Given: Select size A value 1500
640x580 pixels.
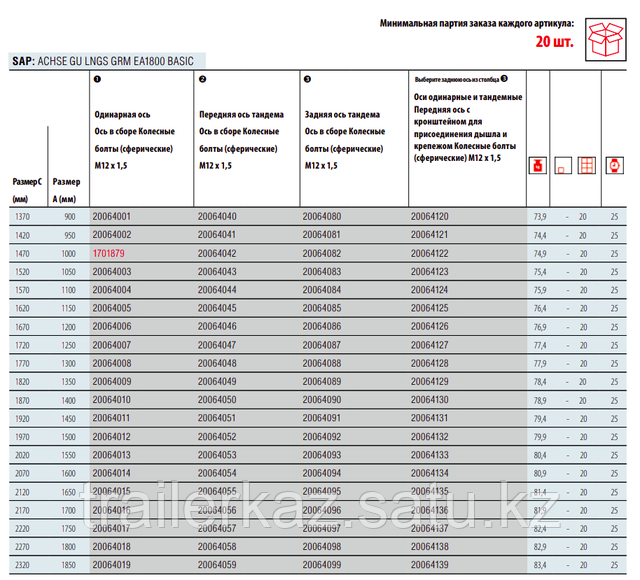Looking at the screenshot, I should [x=69, y=437].
